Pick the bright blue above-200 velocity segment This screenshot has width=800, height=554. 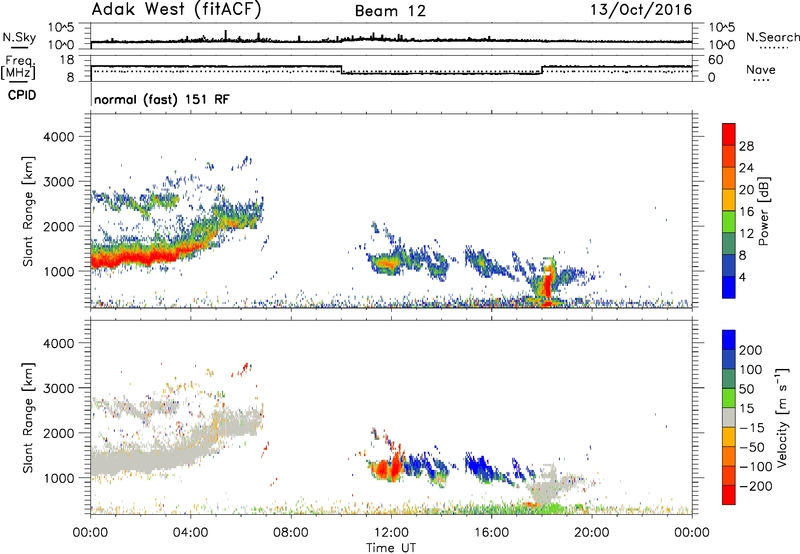729,340
